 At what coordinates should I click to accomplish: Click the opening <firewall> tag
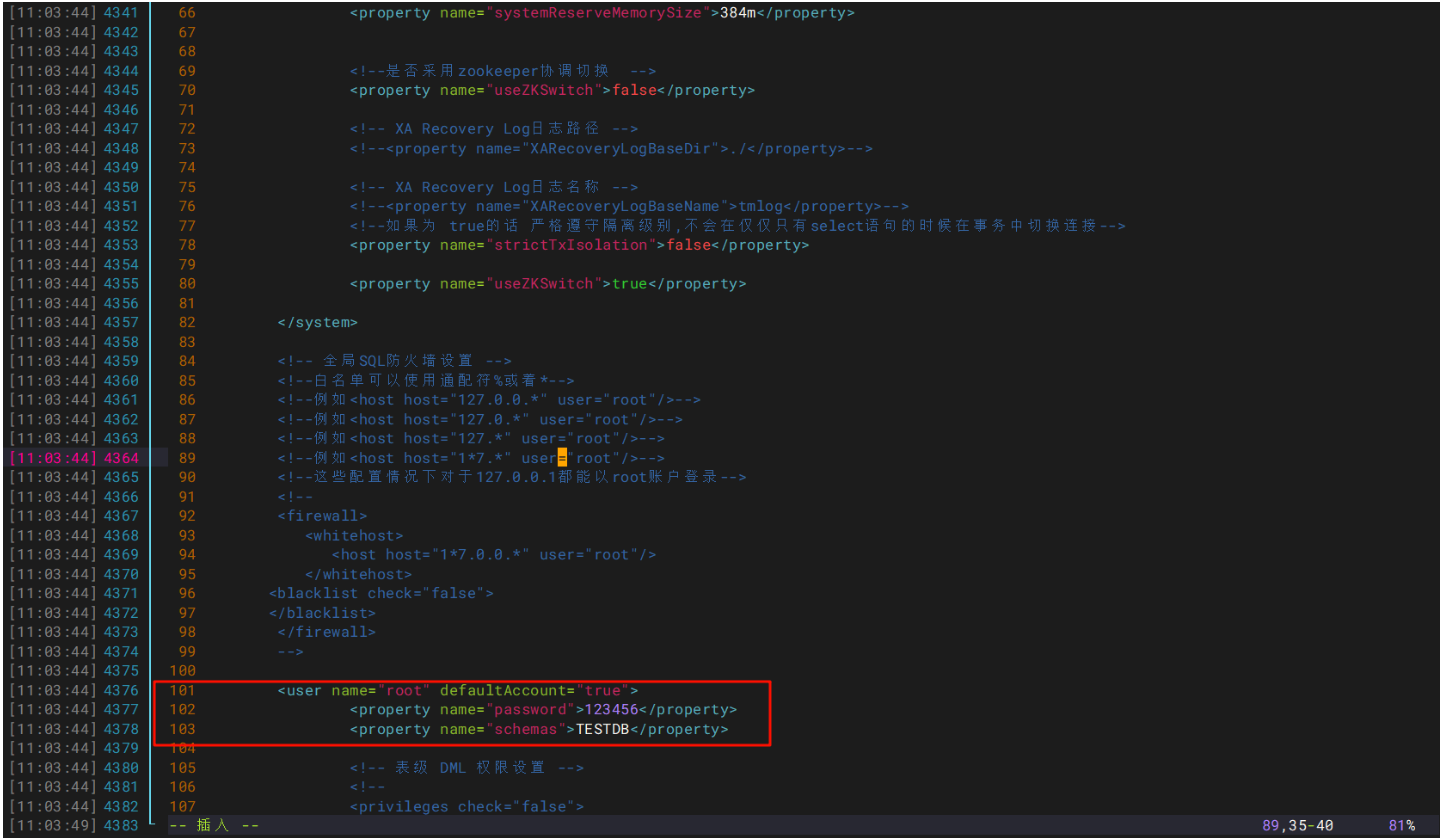click(322, 516)
